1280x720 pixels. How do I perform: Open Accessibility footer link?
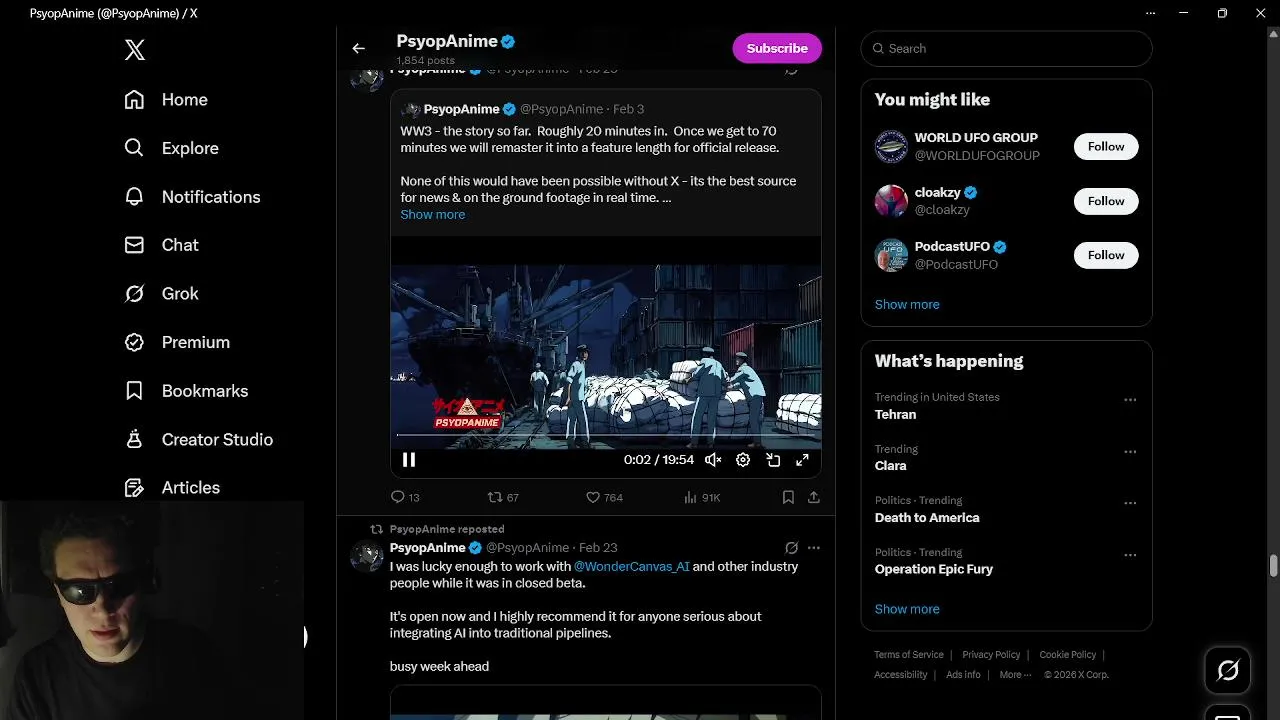(x=901, y=675)
